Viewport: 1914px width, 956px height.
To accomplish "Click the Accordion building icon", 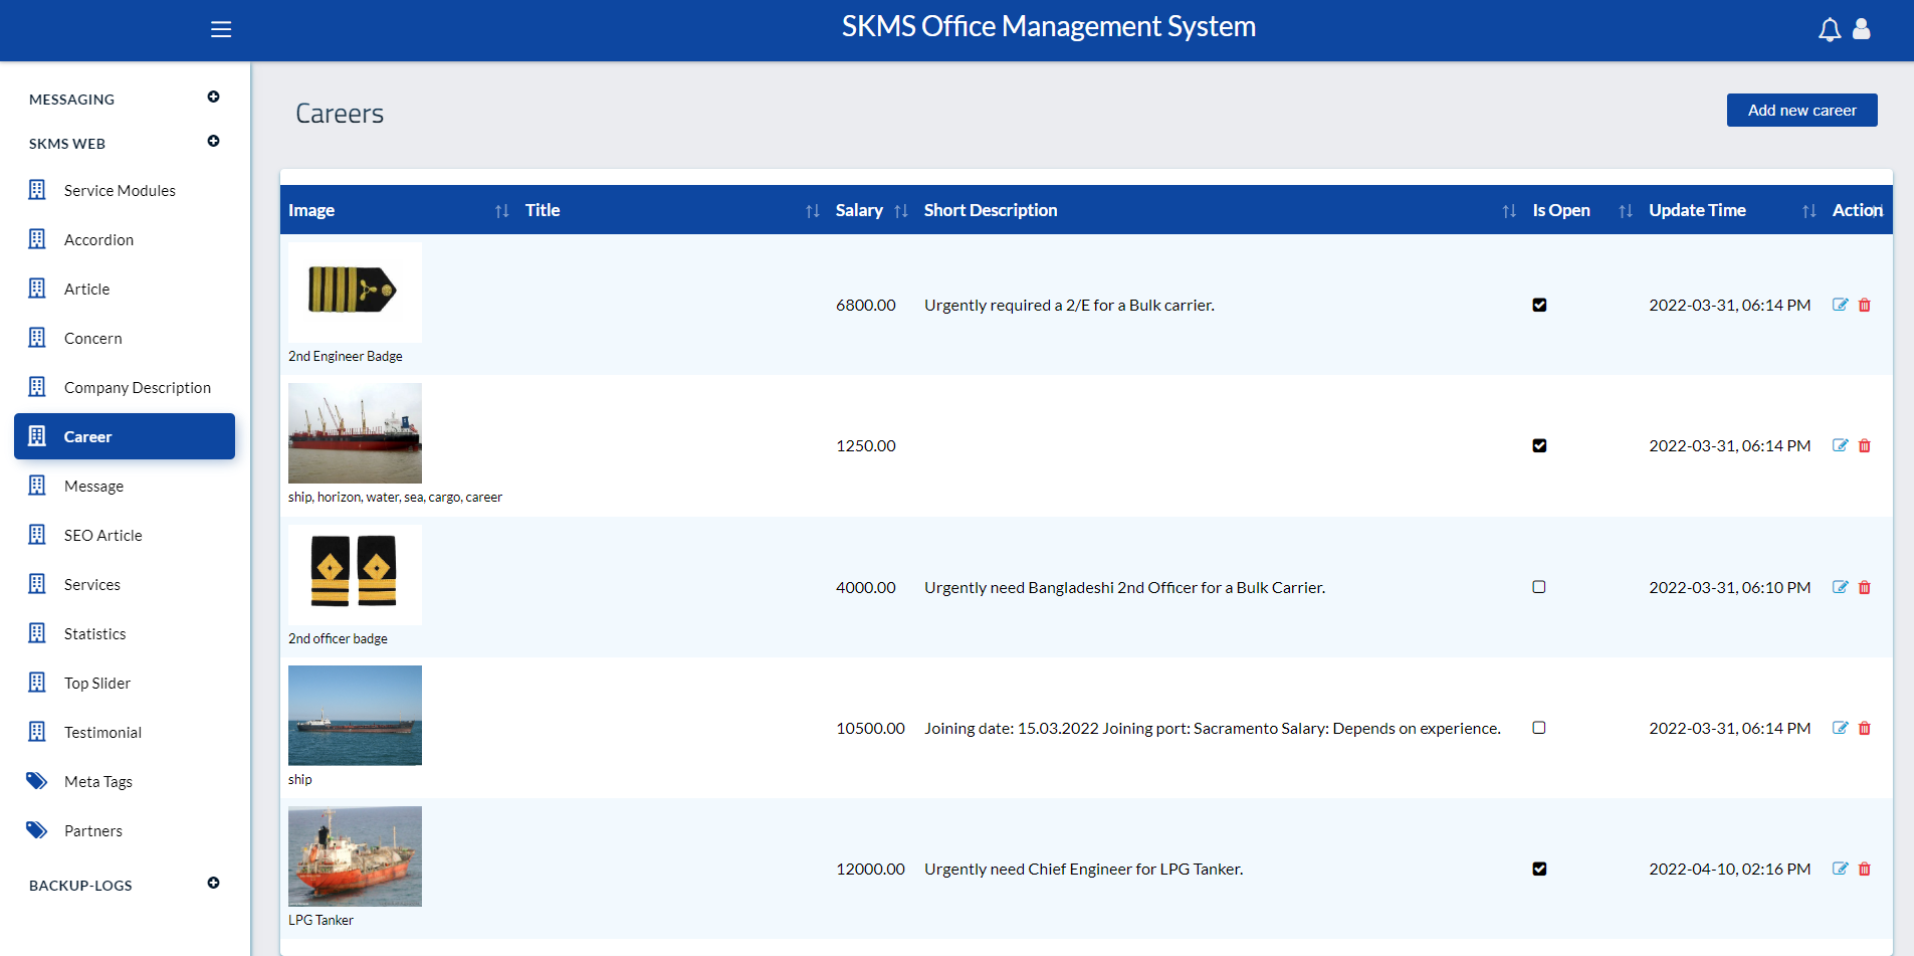I will (x=37, y=239).
